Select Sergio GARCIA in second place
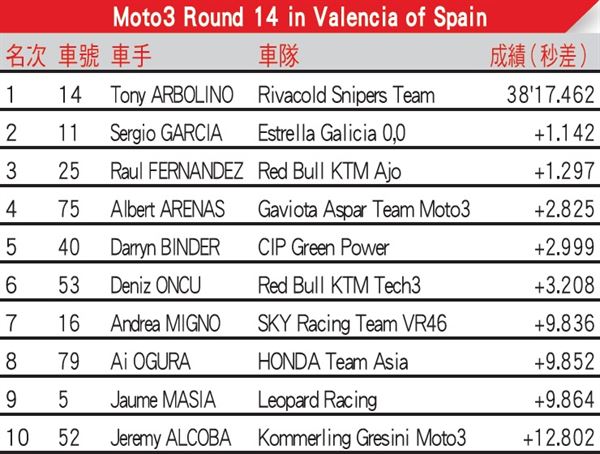Viewport: 600px width, 454px height. click(x=166, y=133)
